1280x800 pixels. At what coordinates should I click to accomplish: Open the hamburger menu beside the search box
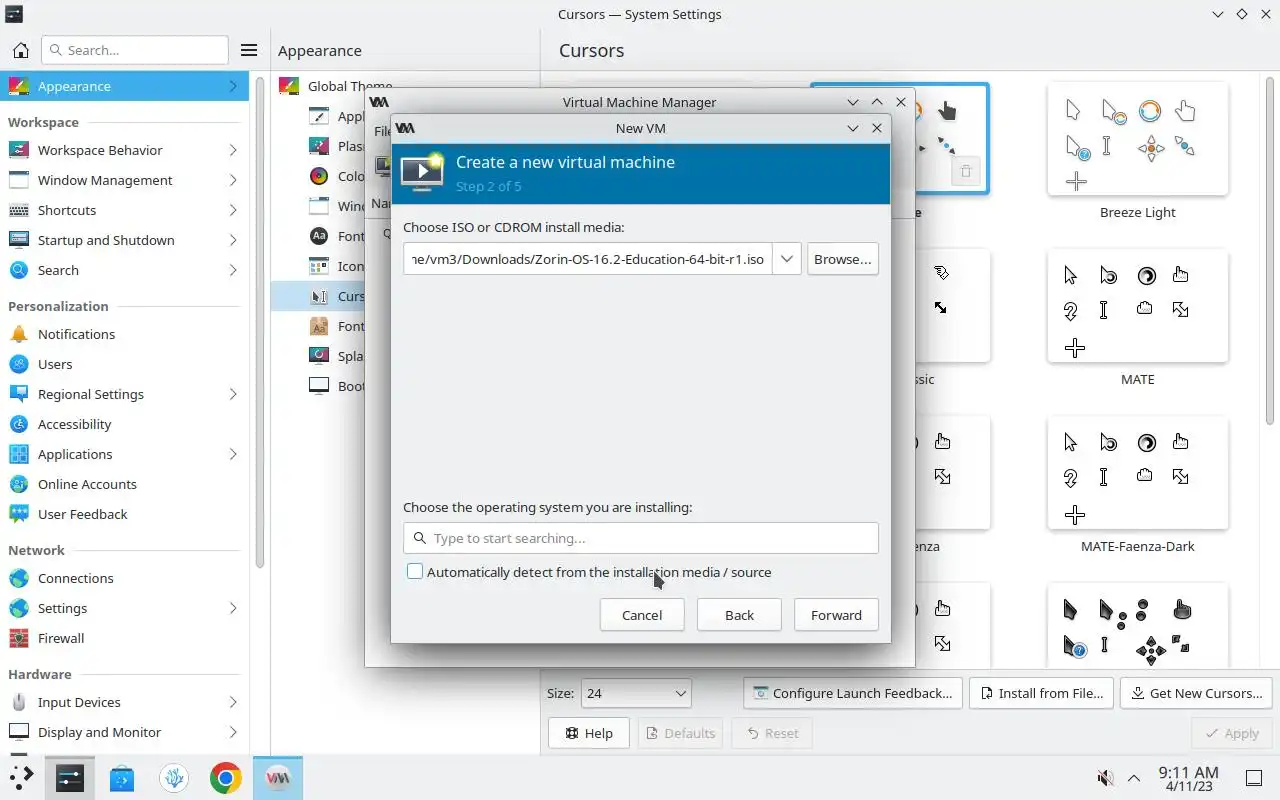coord(249,50)
